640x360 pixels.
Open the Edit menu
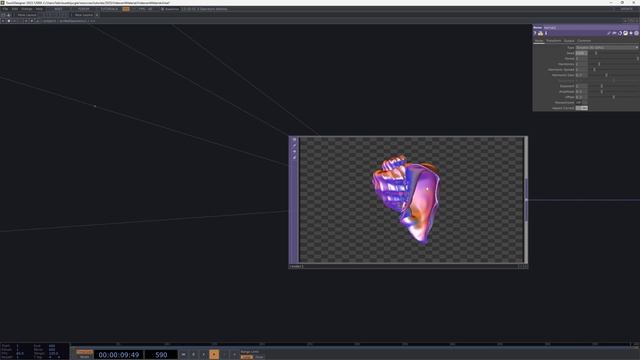click(15, 9)
